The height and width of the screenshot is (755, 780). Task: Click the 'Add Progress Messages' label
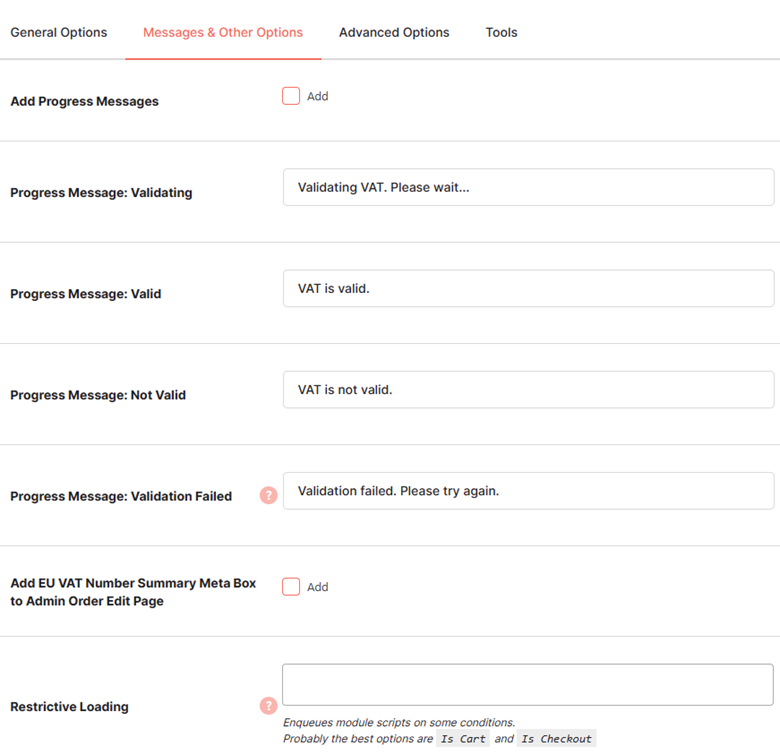tap(85, 101)
